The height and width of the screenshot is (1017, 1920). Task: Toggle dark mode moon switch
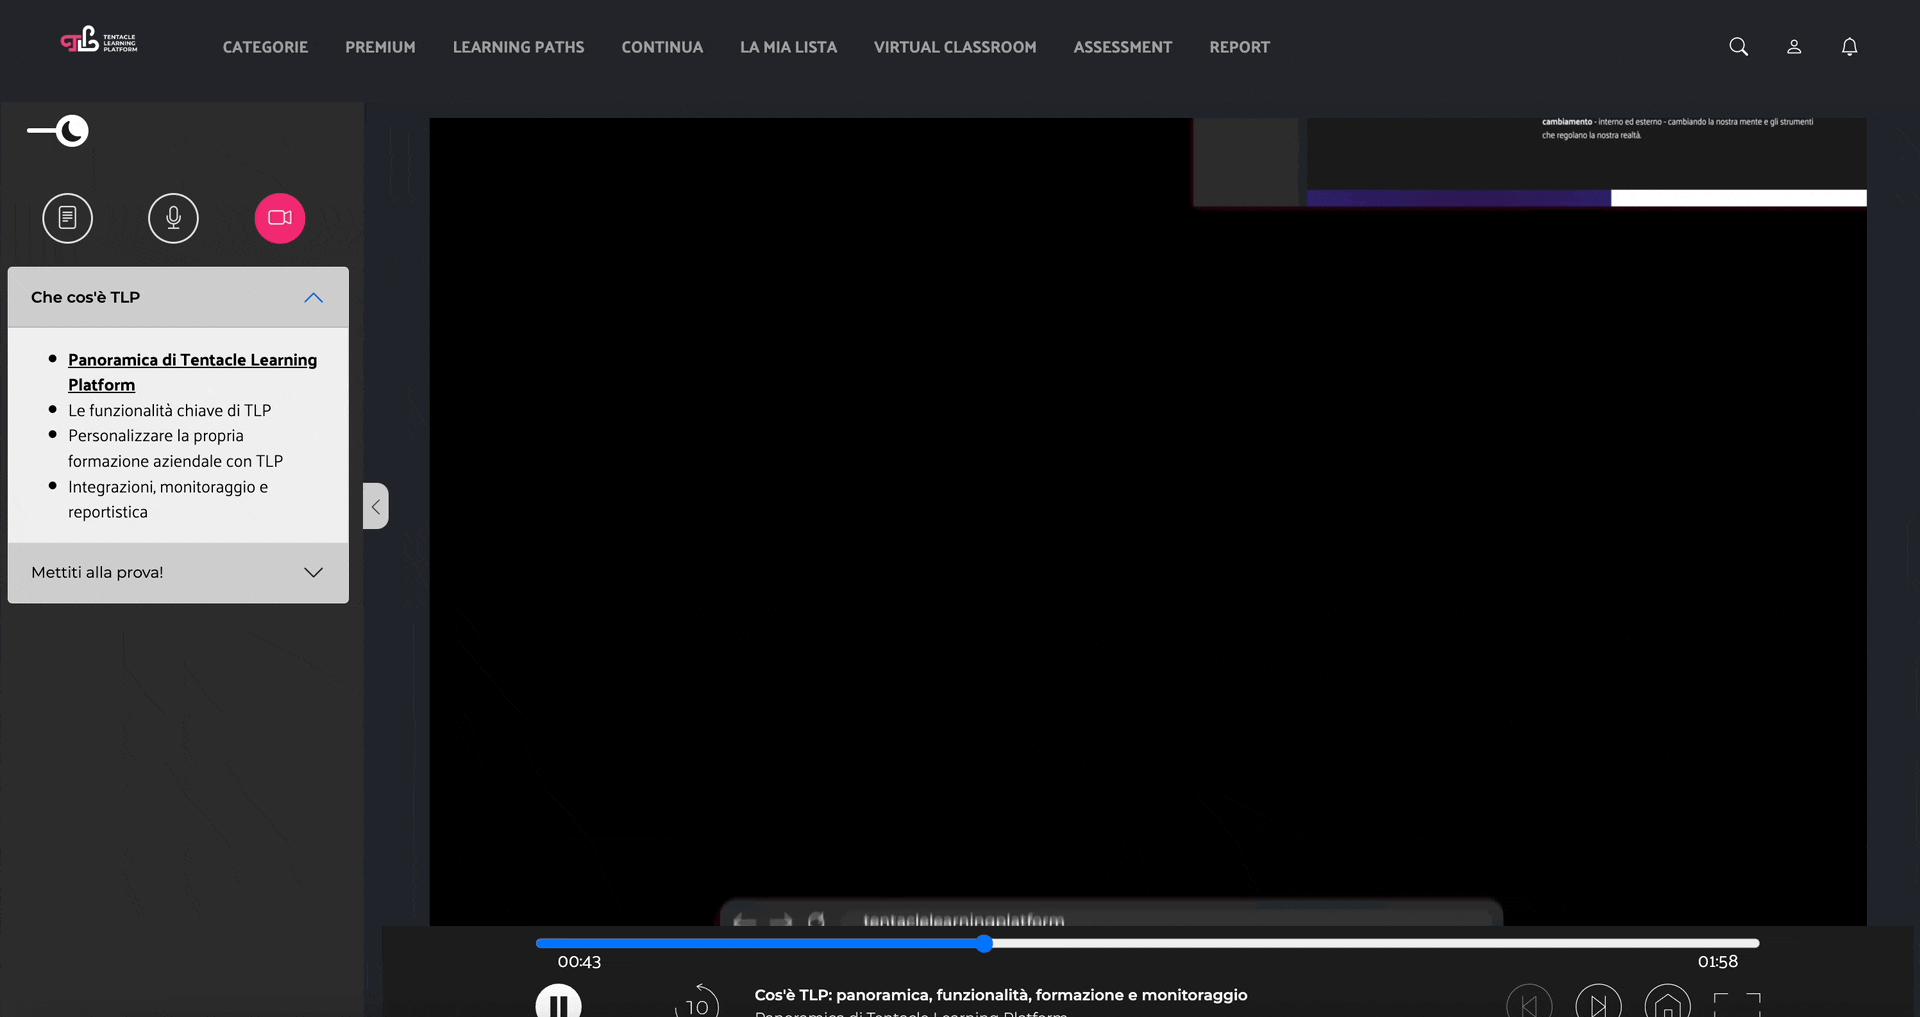click(x=59, y=131)
